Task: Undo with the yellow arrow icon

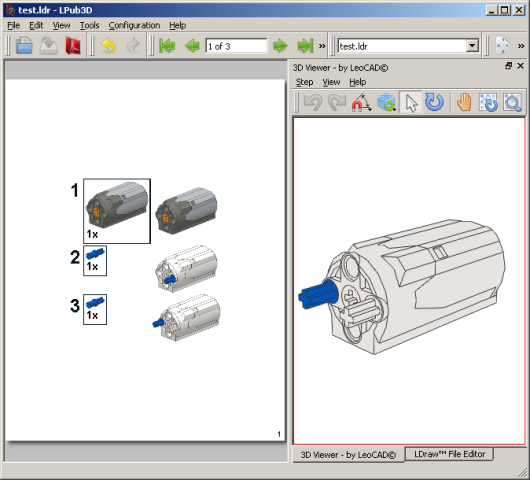Action: coord(109,46)
